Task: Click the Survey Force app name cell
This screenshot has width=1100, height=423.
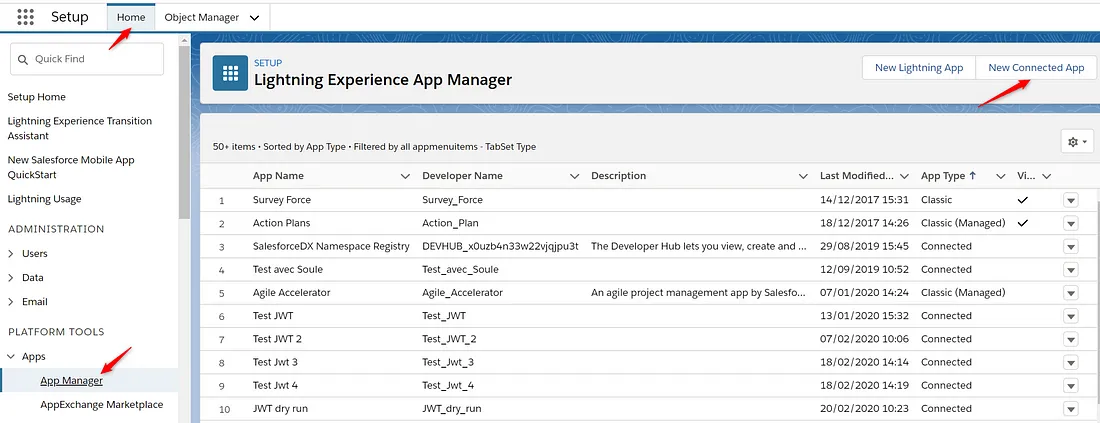Action: [x=281, y=200]
